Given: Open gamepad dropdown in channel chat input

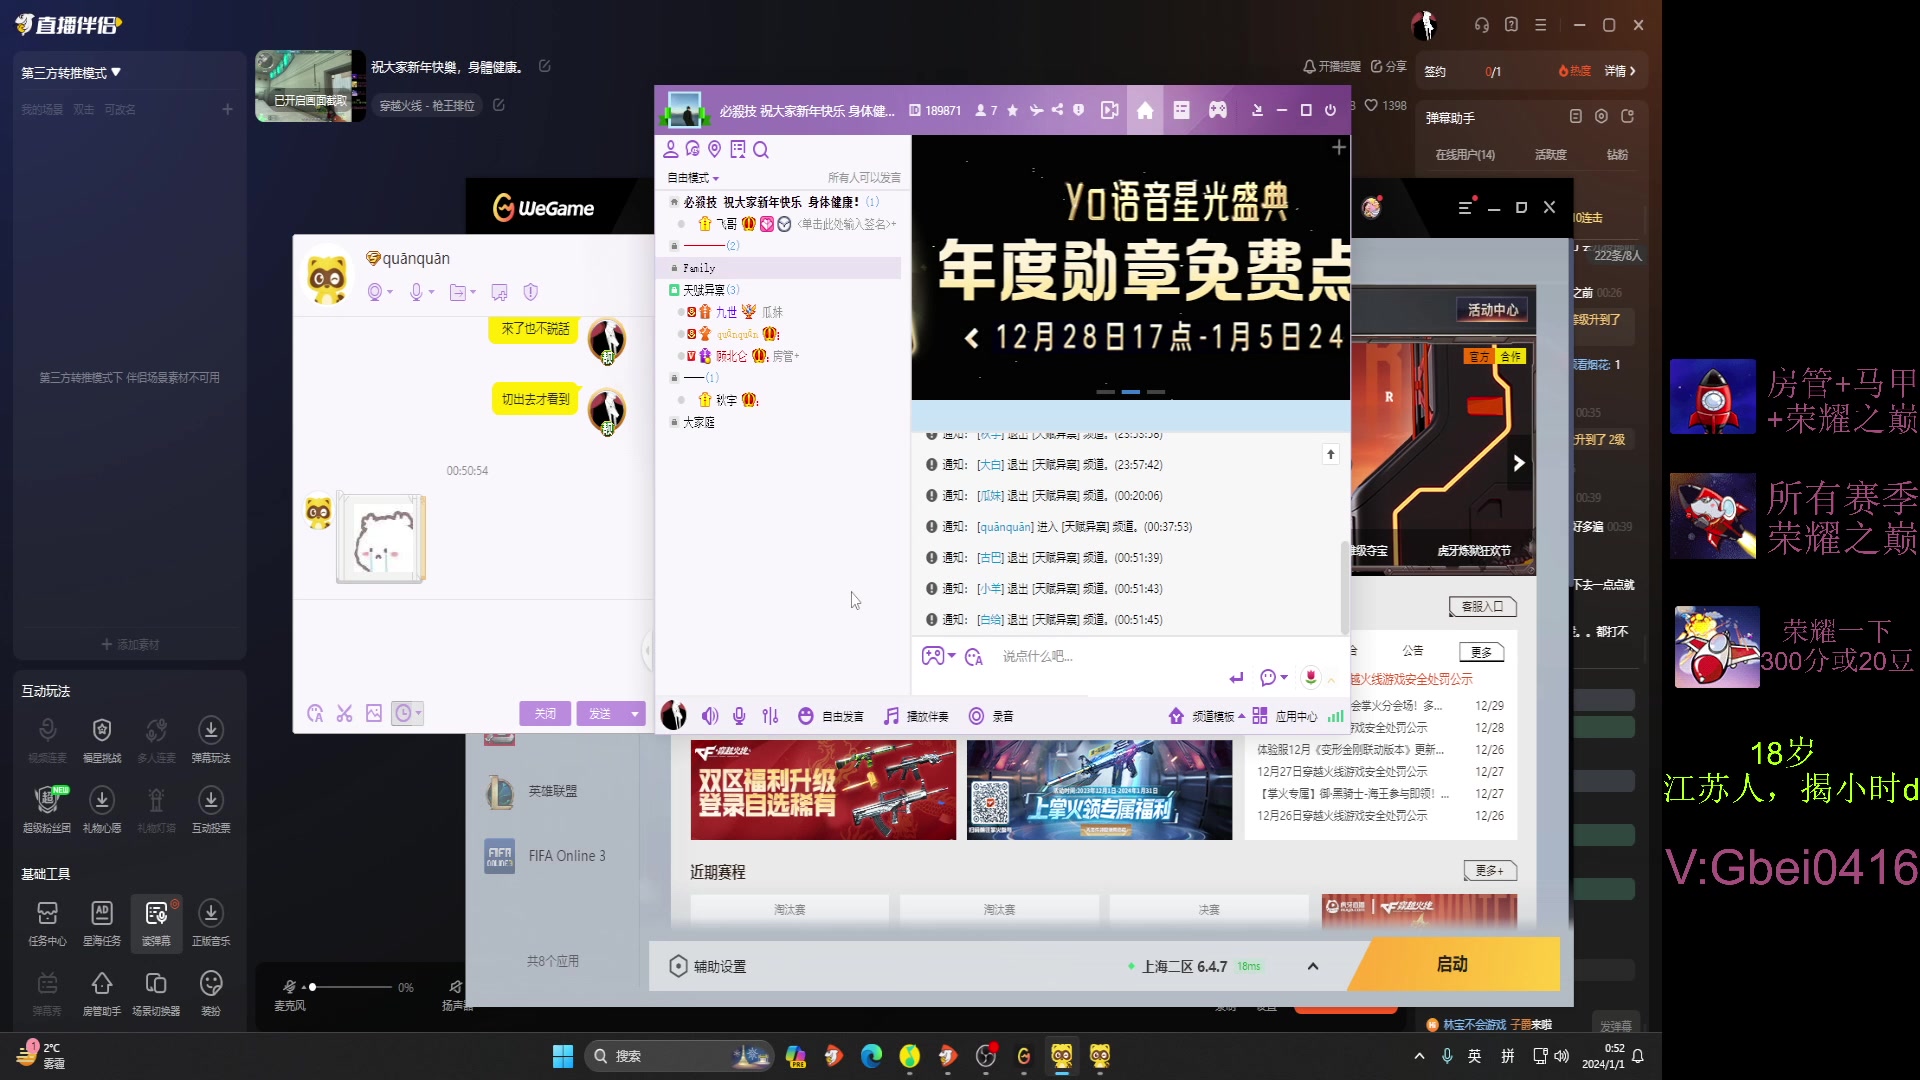Looking at the screenshot, I should point(938,656).
